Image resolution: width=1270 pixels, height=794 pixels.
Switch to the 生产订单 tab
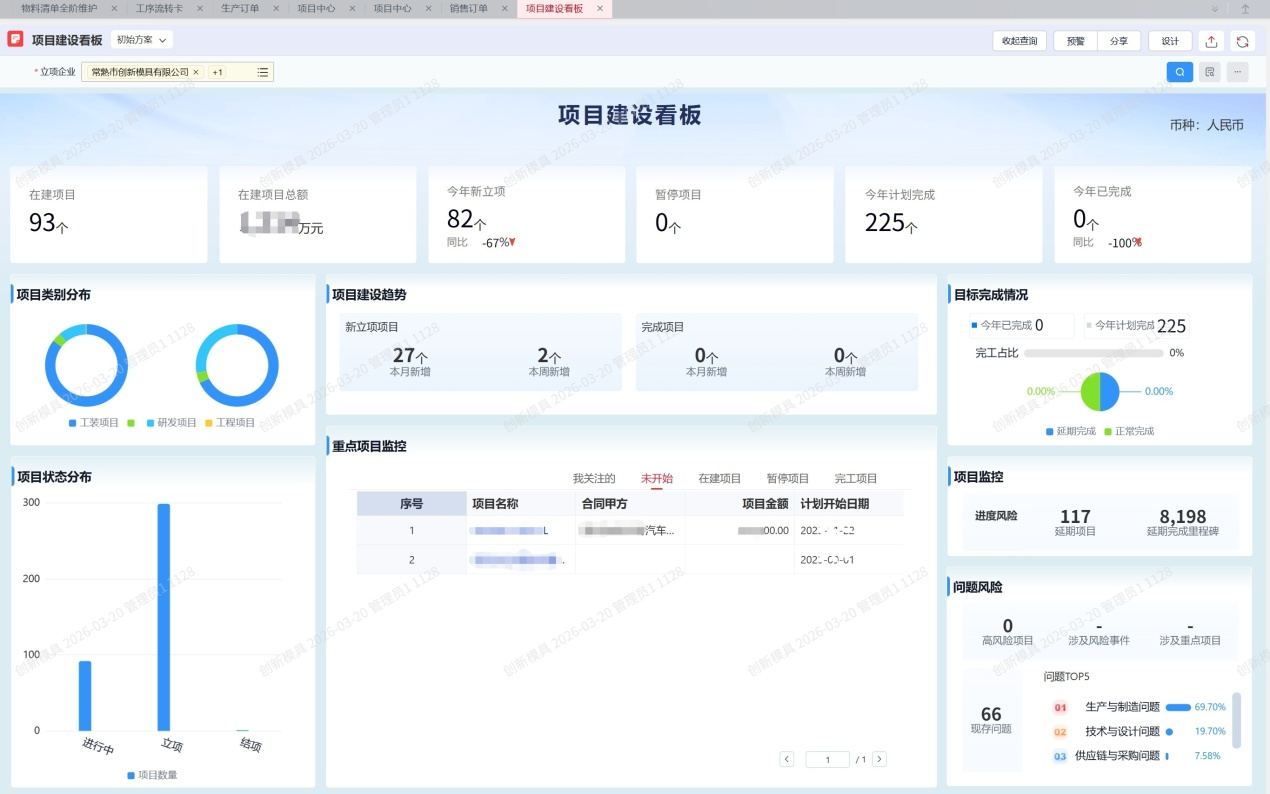tap(240, 8)
